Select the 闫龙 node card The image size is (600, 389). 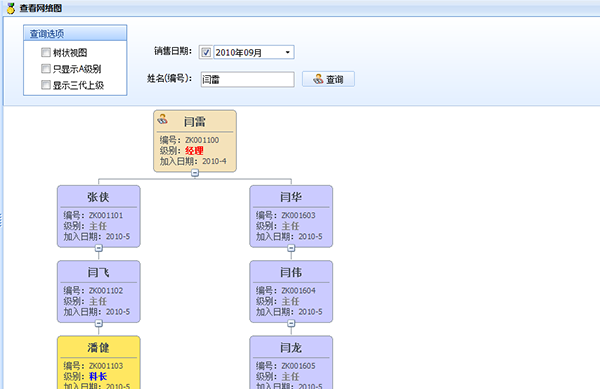coord(291,362)
